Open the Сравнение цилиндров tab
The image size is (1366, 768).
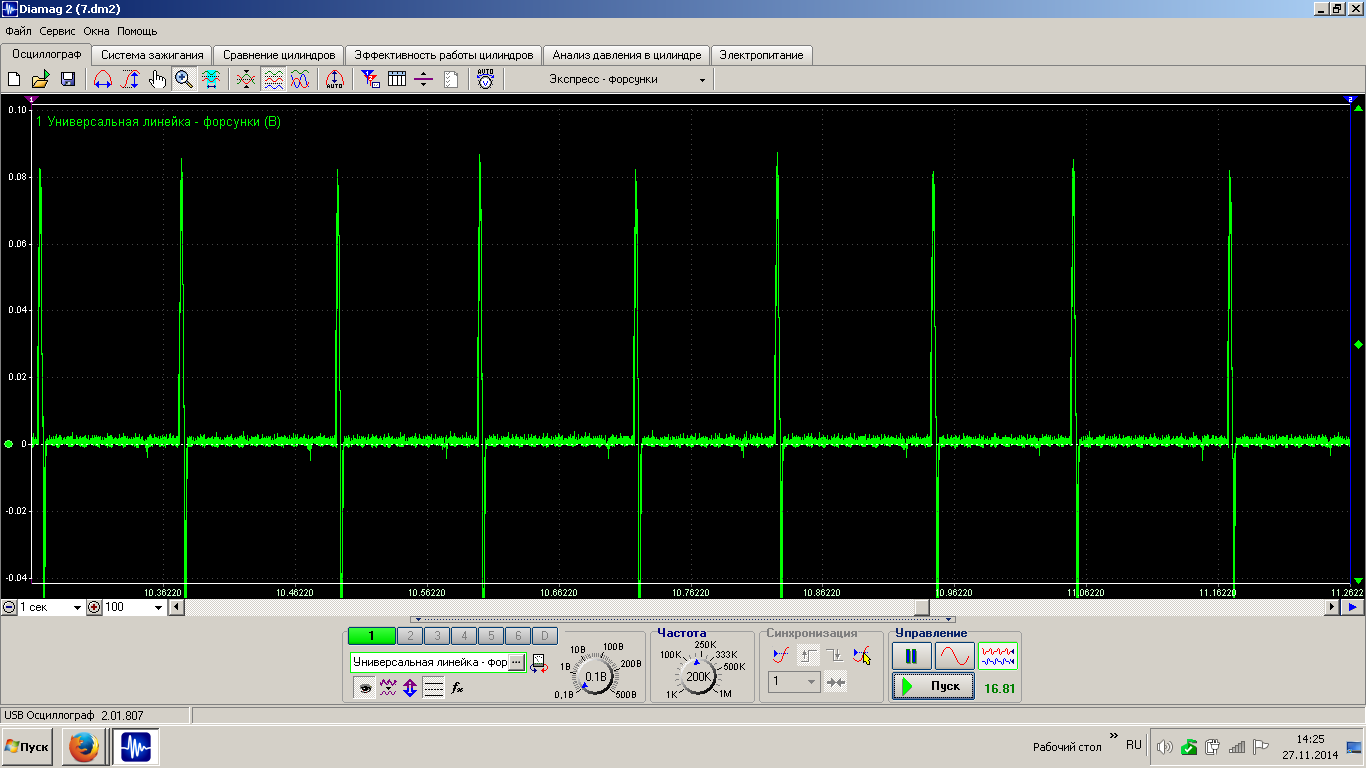point(279,55)
